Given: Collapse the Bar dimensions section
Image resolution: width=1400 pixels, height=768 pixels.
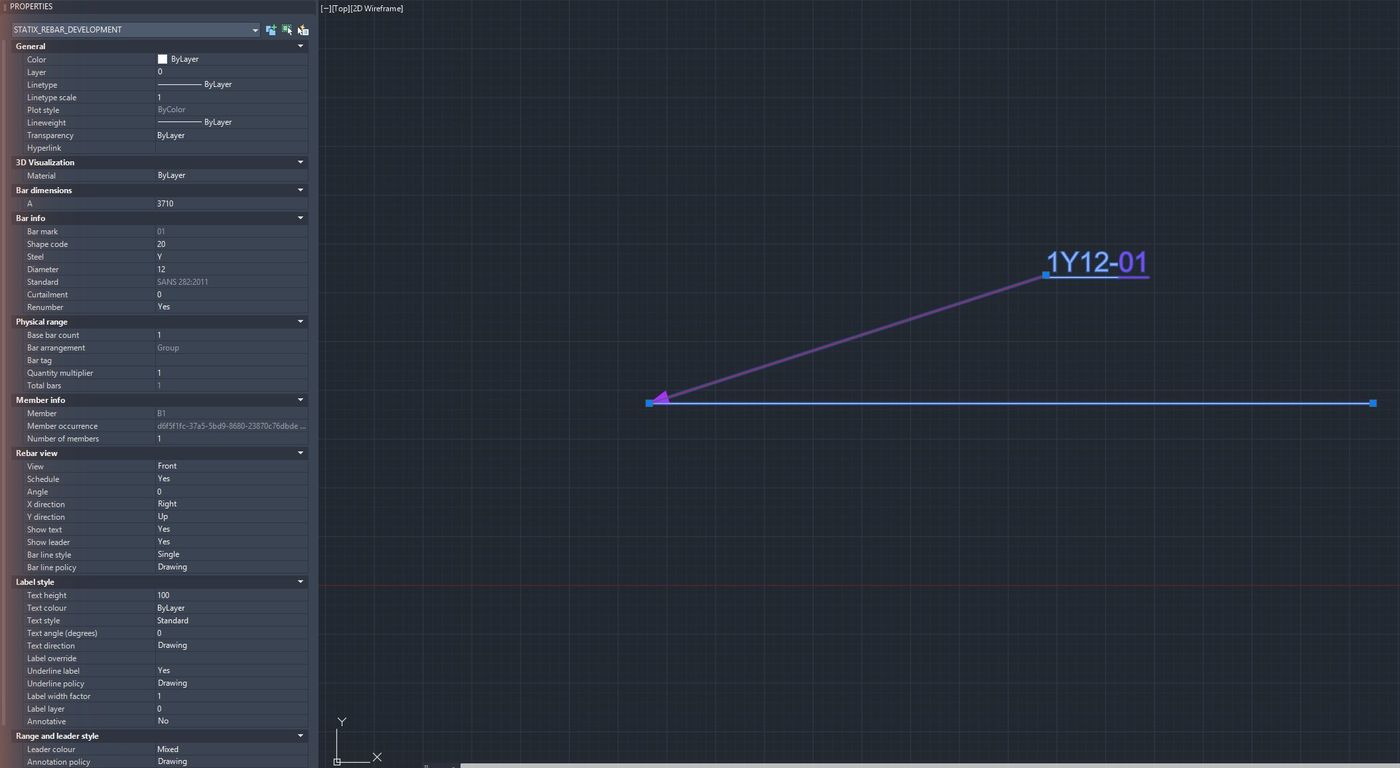Looking at the screenshot, I should pyautogui.click(x=301, y=190).
